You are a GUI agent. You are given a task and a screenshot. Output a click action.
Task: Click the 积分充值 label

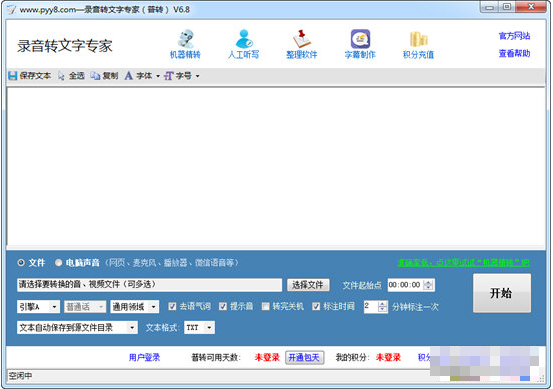418,55
